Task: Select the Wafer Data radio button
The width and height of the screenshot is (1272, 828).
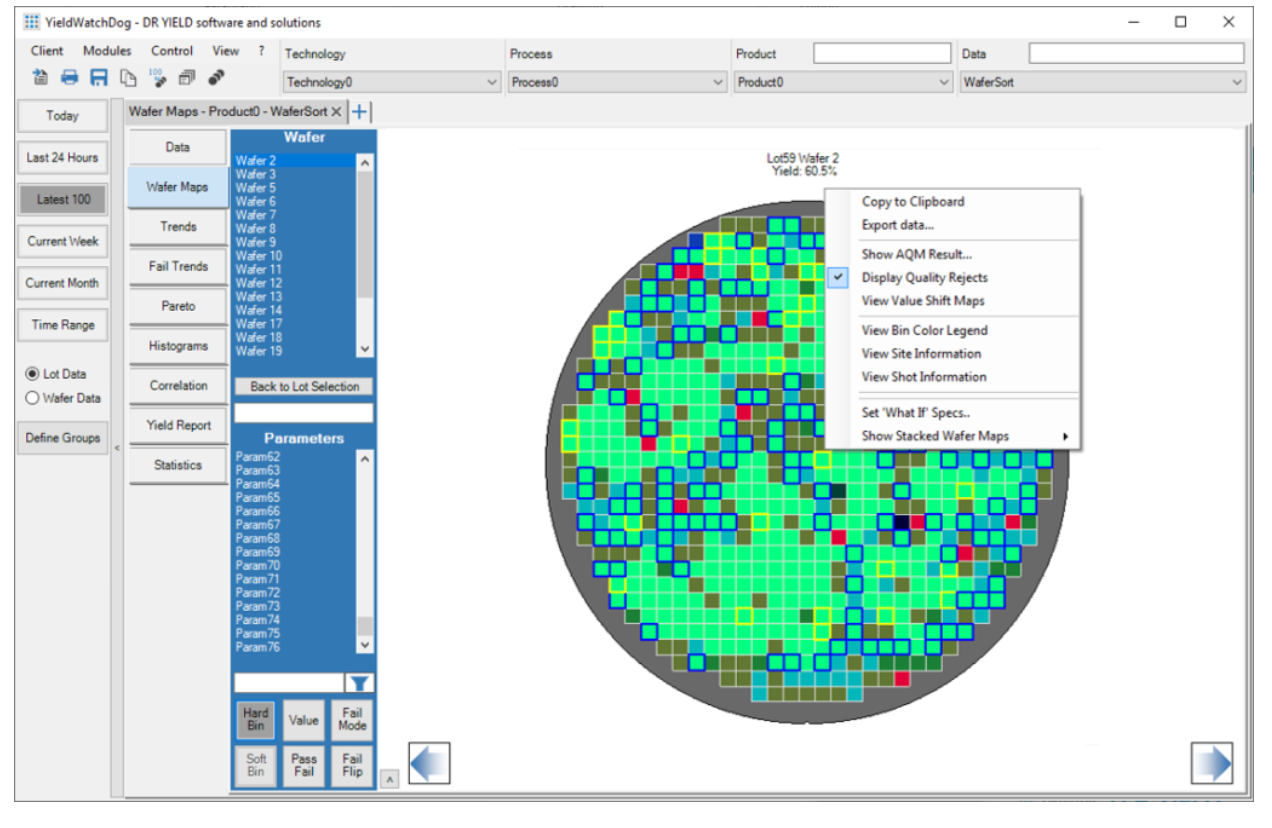Action: 33,398
